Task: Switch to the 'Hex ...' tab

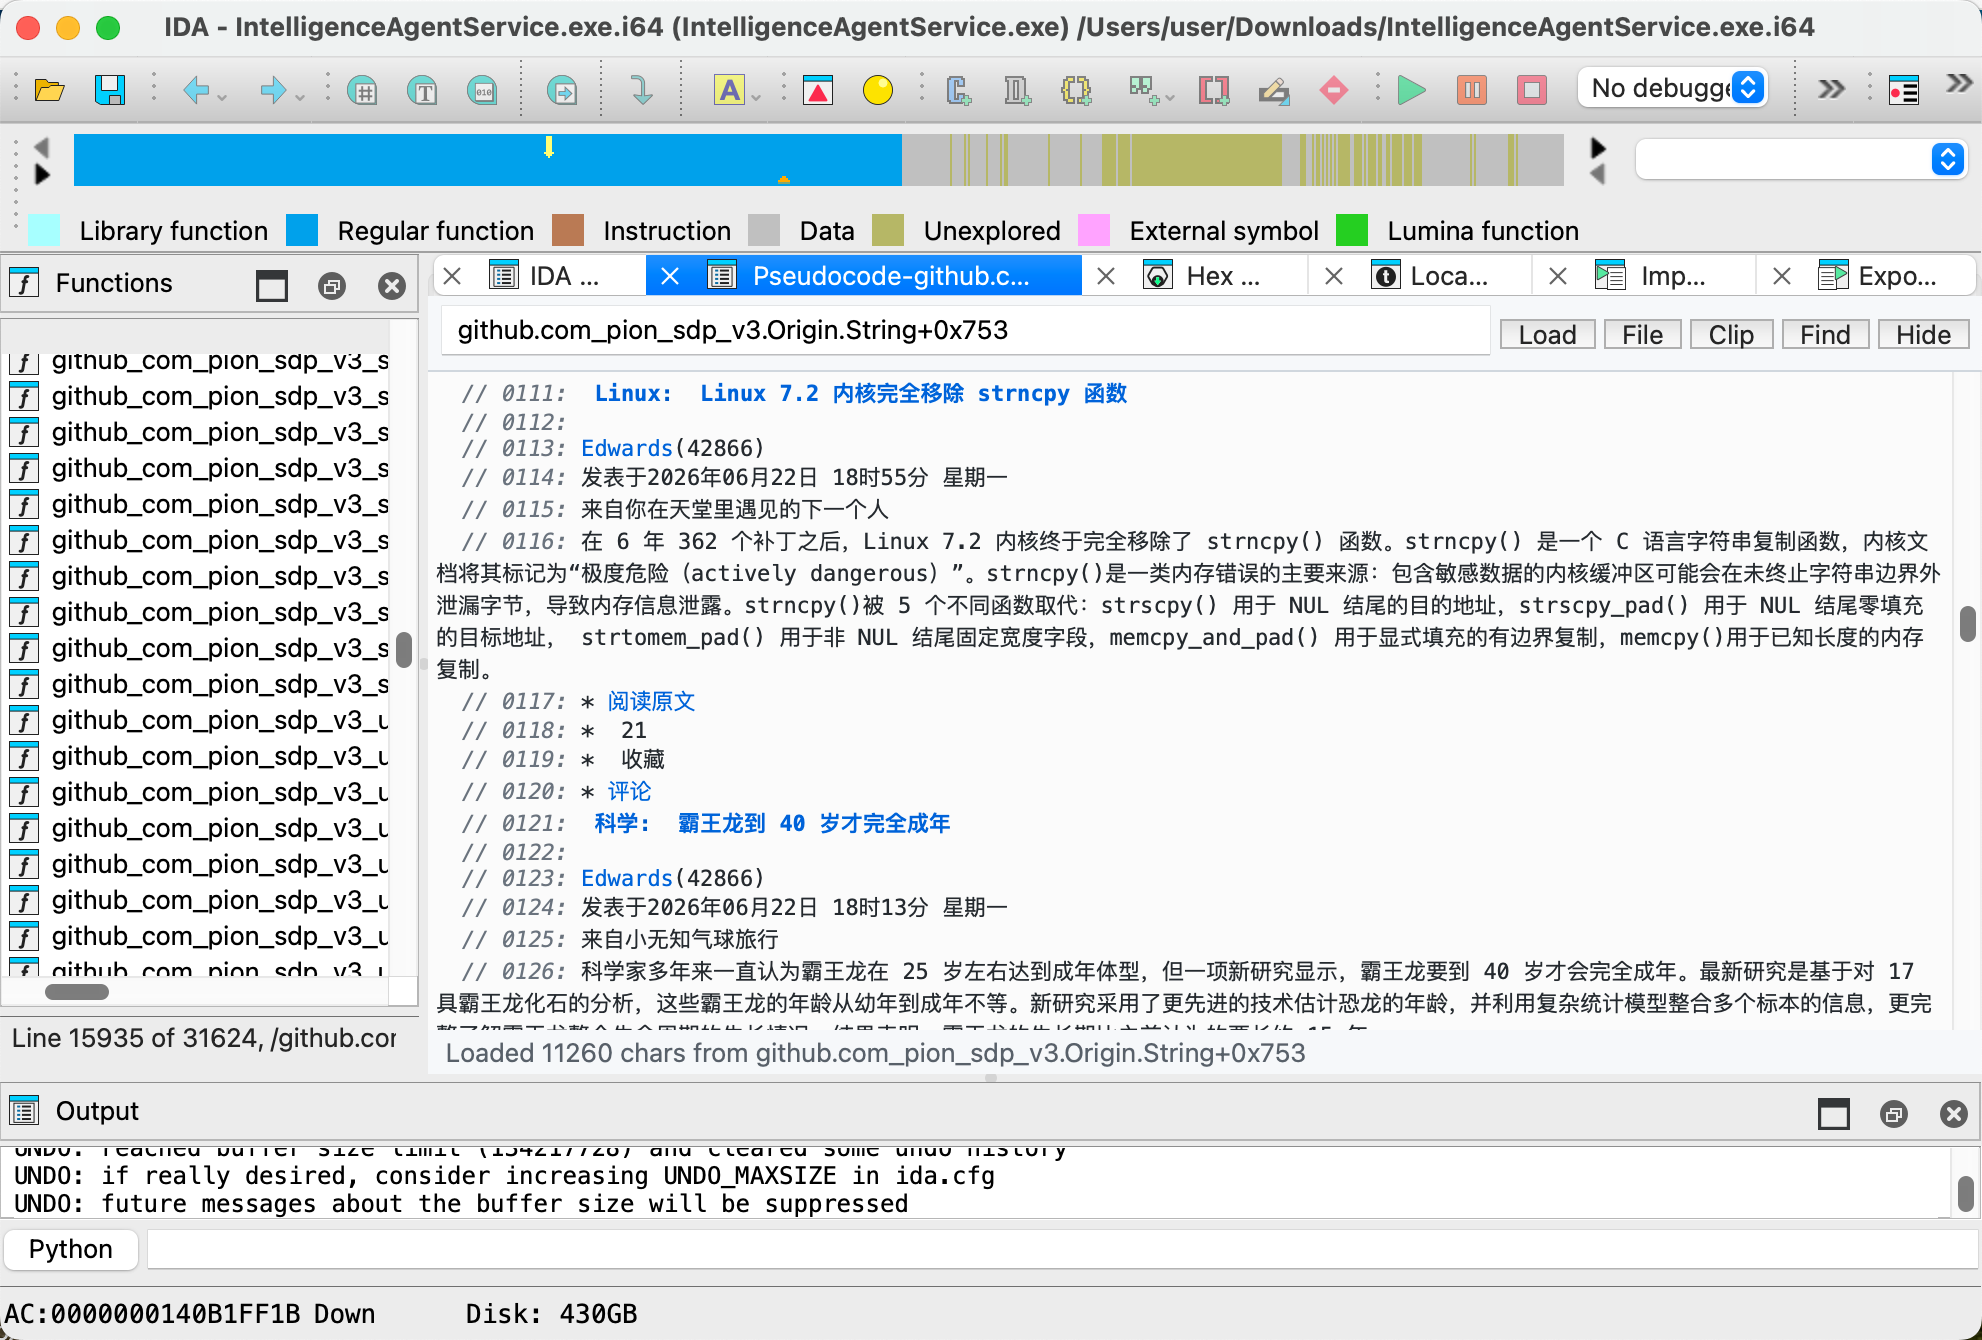Action: 1204,276
